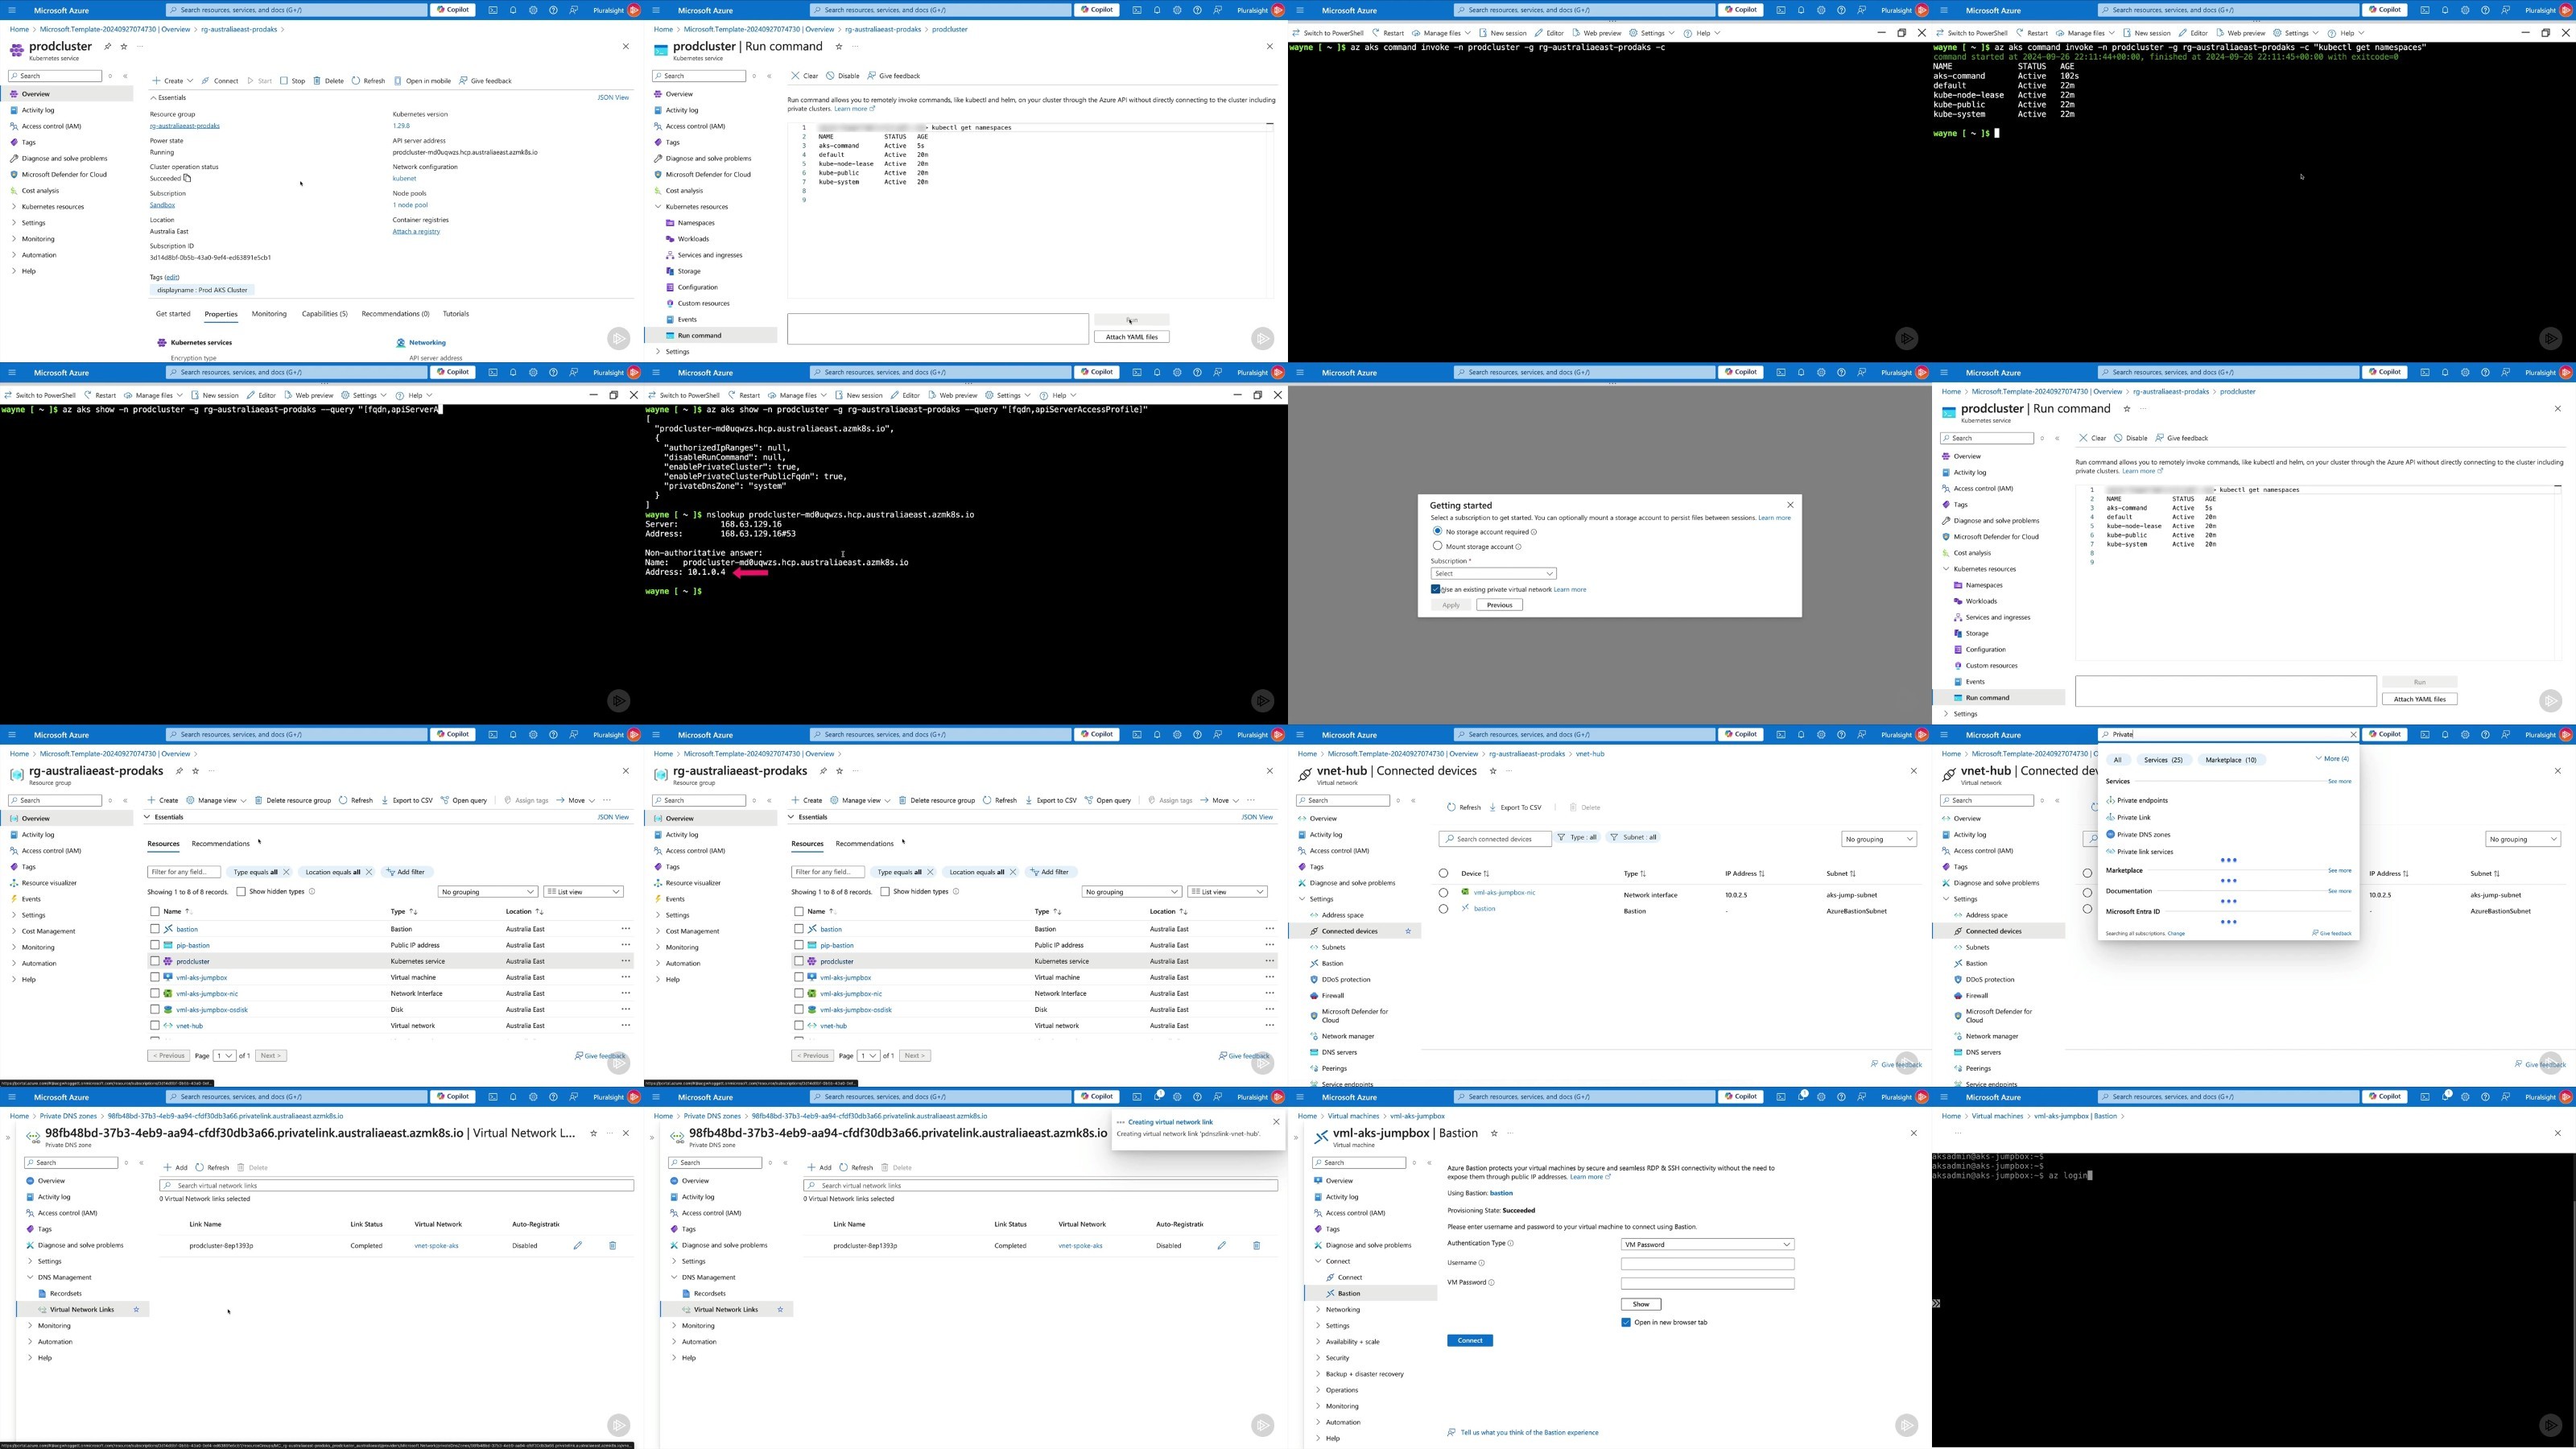Click help question mark in header above Getting started dialog
The height and width of the screenshot is (1449, 2576).
coord(1841,373)
